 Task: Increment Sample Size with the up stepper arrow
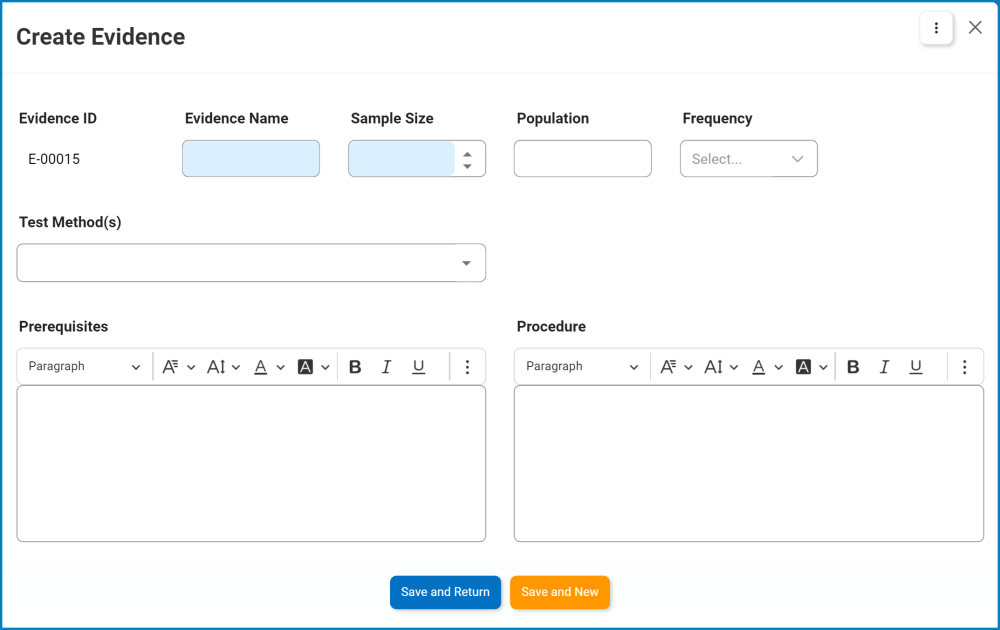point(467,152)
